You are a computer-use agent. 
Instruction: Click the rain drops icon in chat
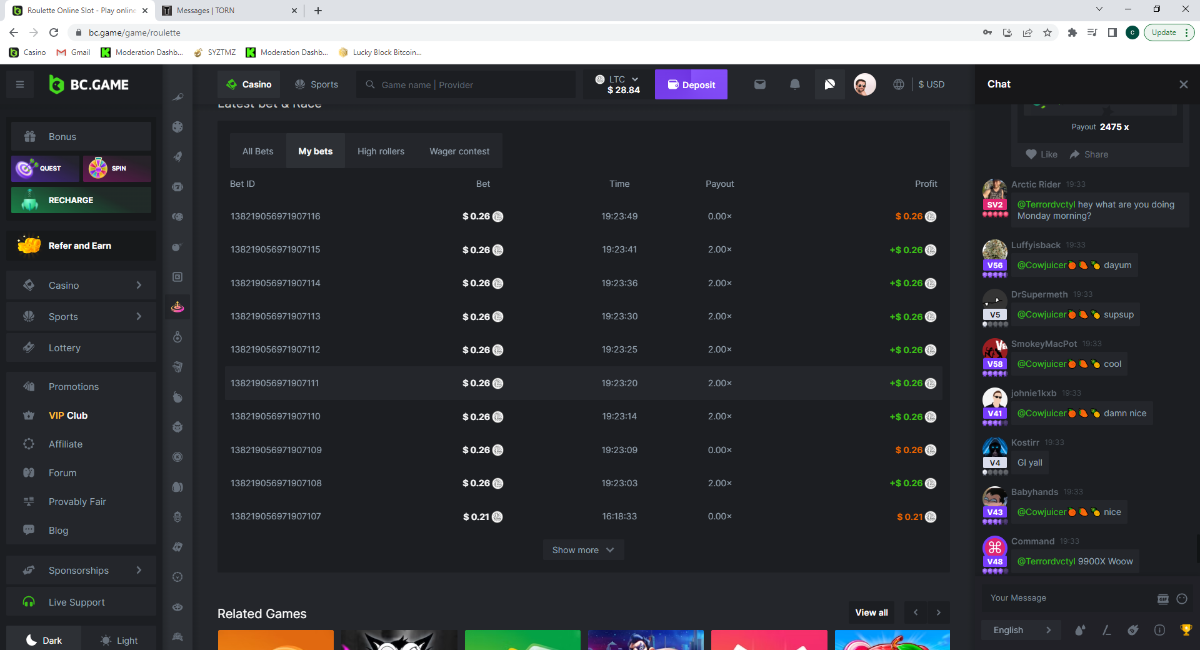1080,630
